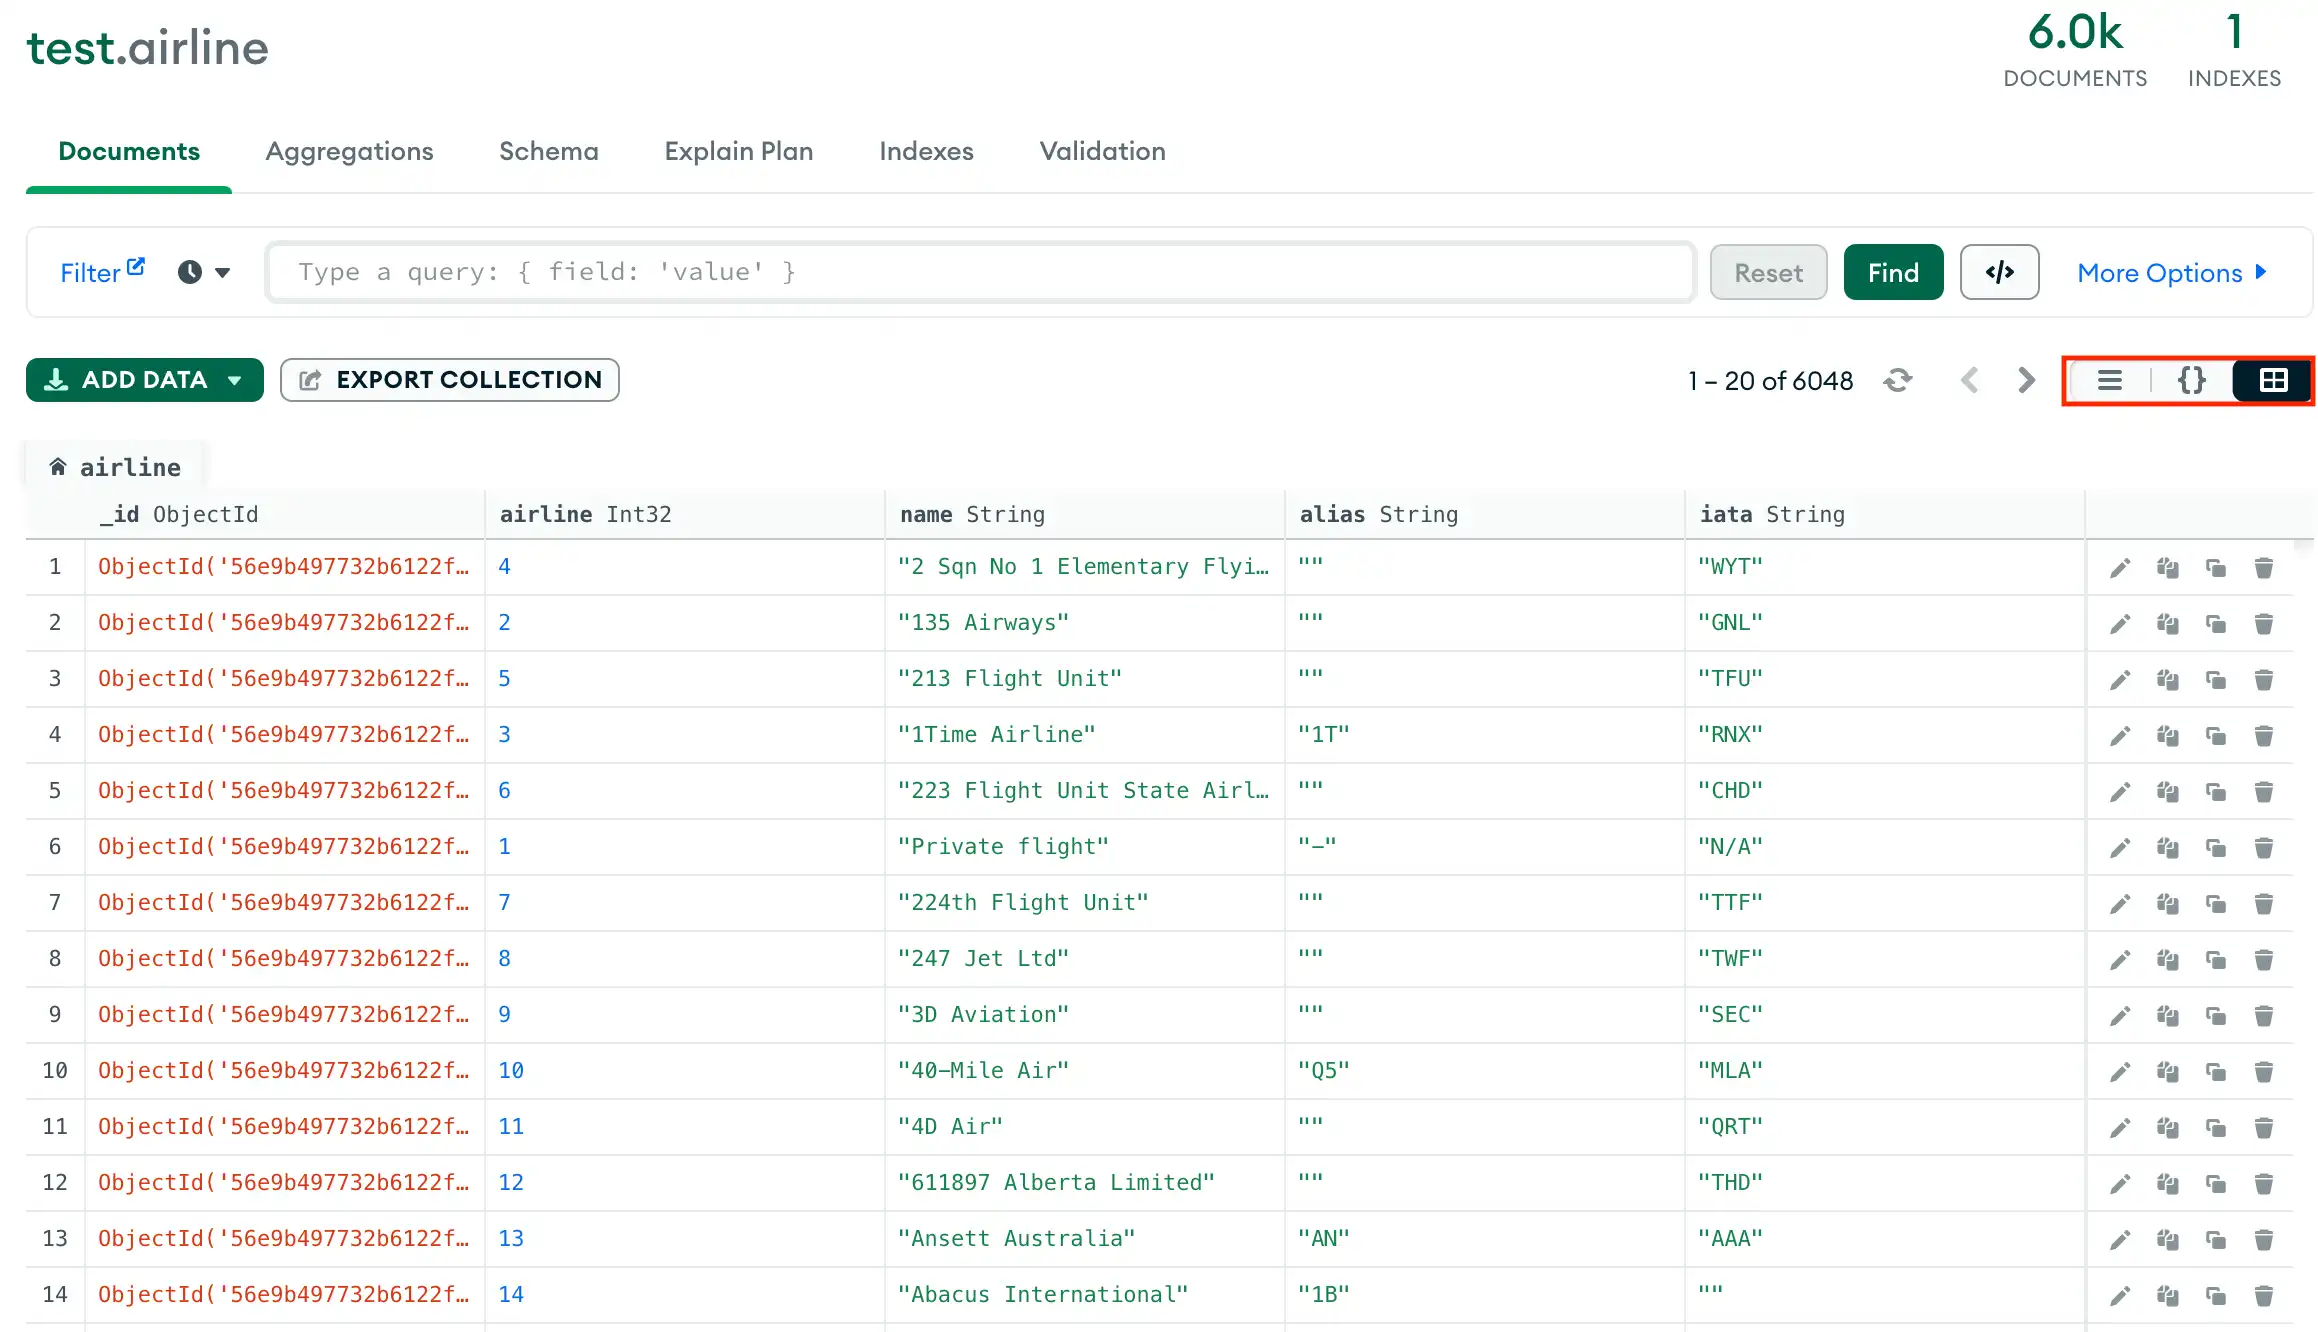The width and height of the screenshot is (2318, 1332).
Task: Edit the WYT row with pencil icon
Action: (x=2119, y=568)
